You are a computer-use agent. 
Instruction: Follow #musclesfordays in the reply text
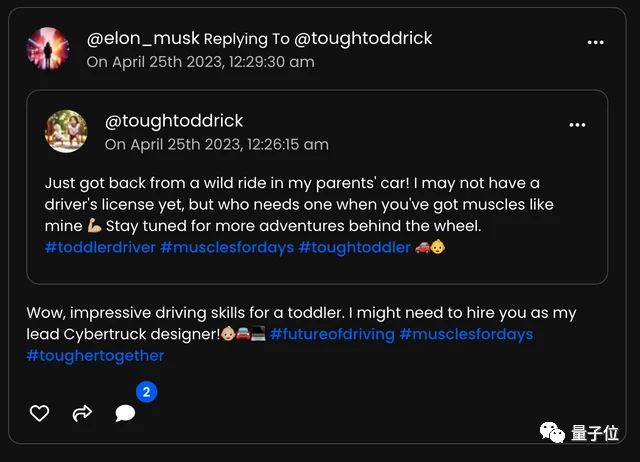pos(466,334)
